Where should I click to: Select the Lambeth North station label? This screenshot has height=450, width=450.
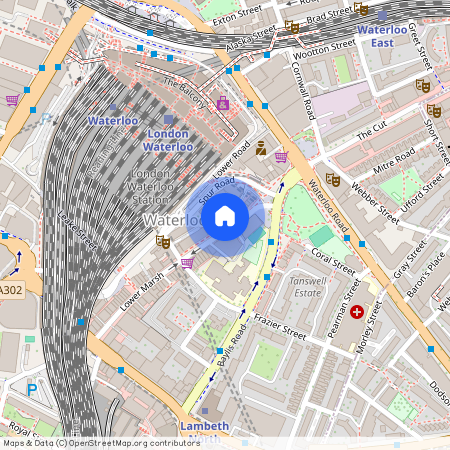pyautogui.click(x=204, y=432)
